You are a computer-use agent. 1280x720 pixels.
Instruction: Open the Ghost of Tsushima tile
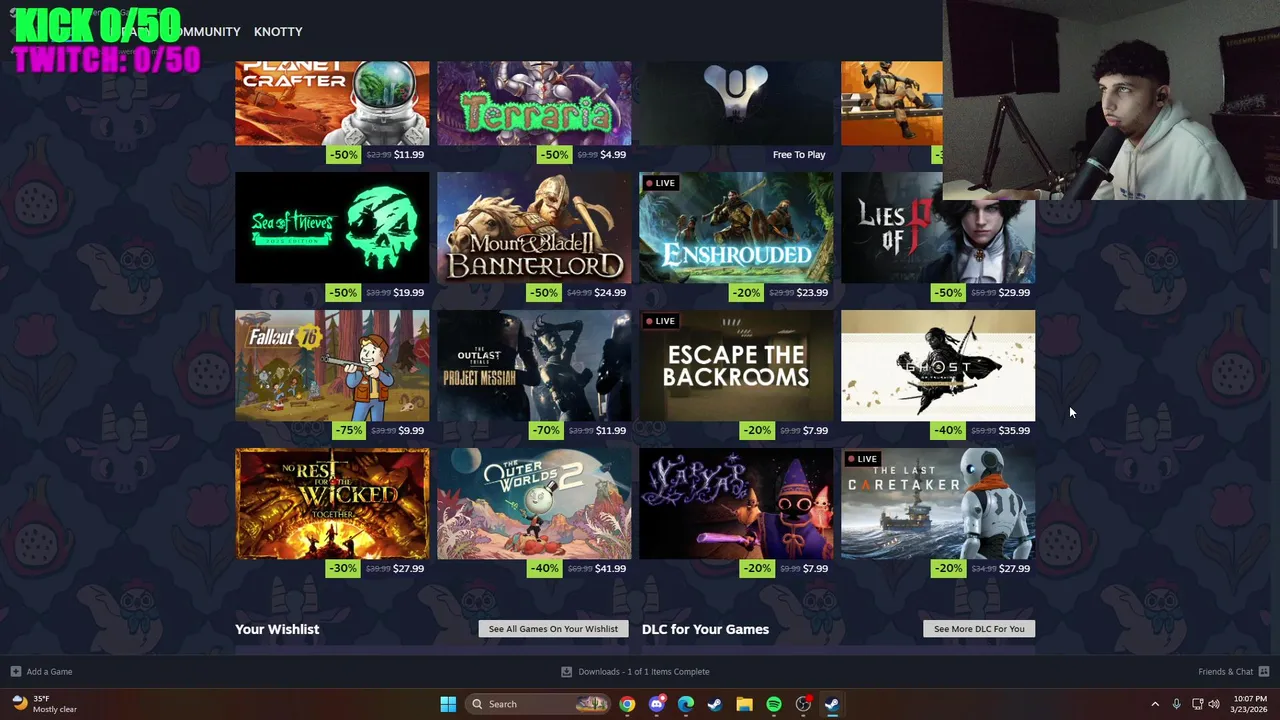[938, 365]
